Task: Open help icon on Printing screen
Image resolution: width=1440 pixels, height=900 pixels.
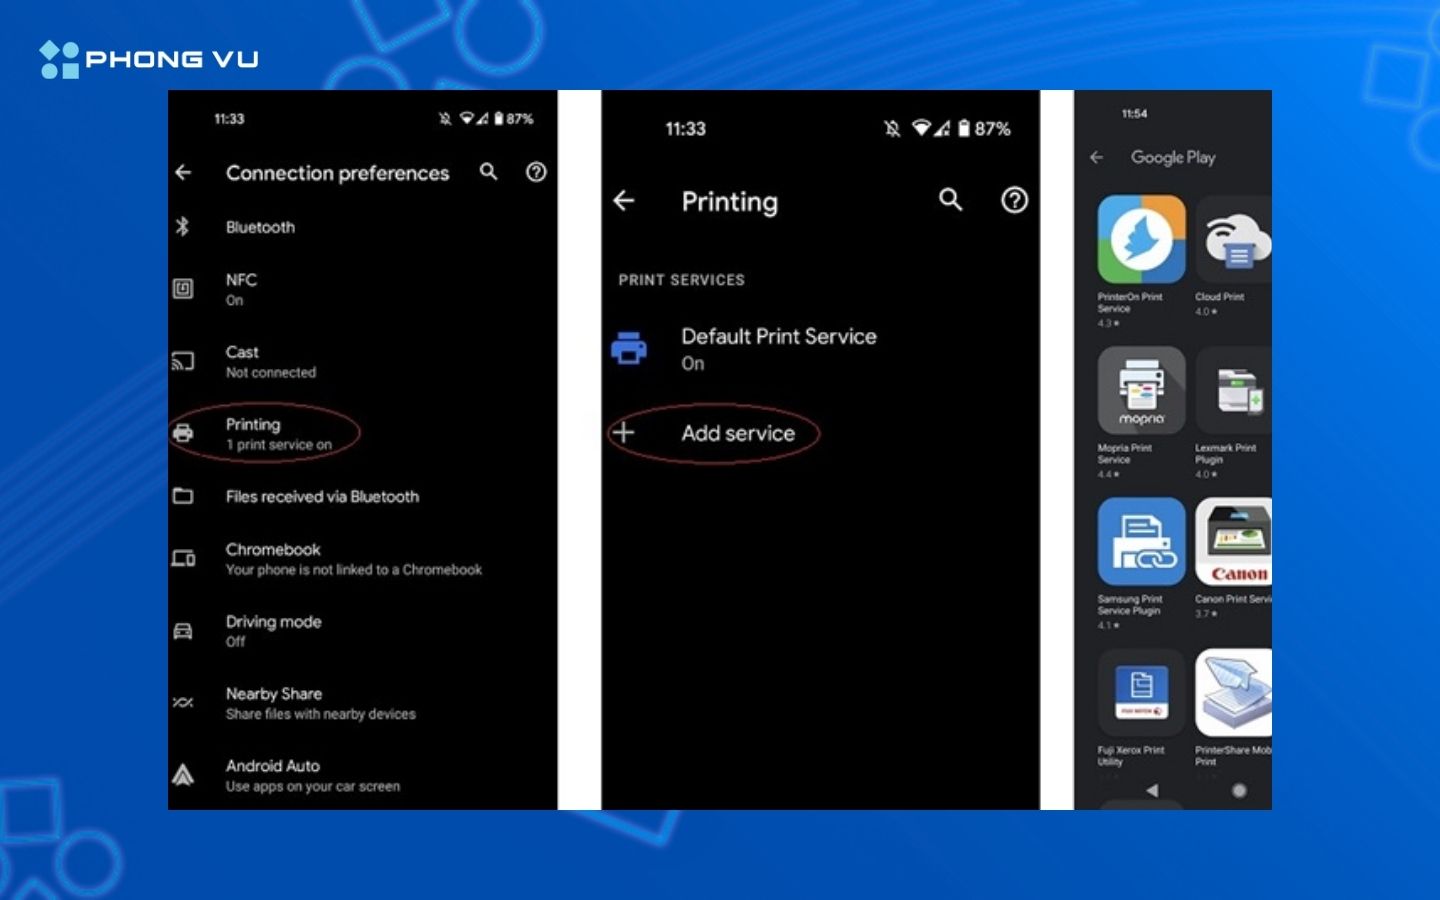Action: pos(1014,201)
